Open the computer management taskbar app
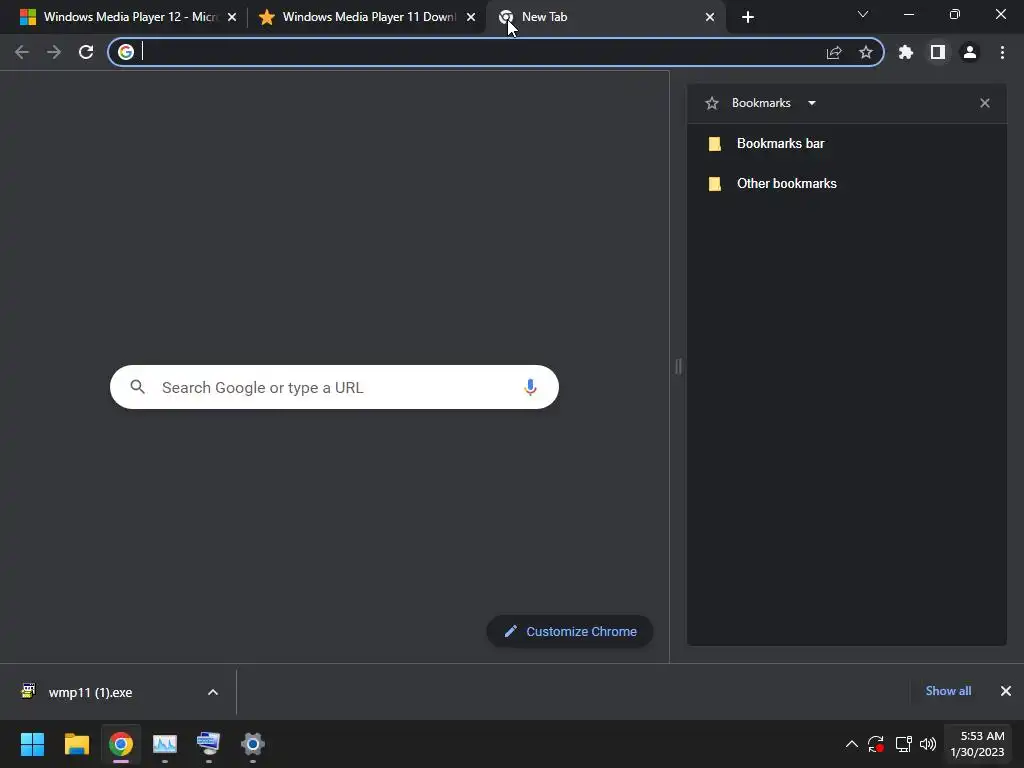Viewport: 1024px width, 768px height. 208,744
